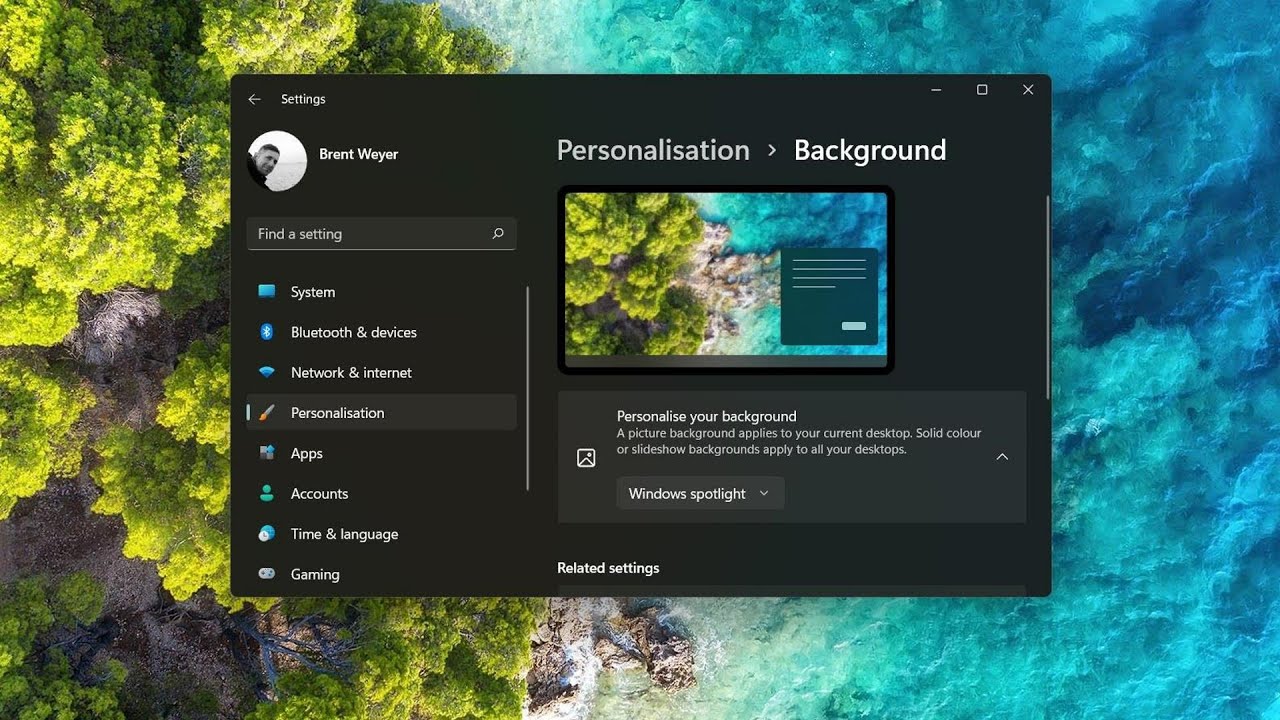The width and height of the screenshot is (1280, 720).
Task: Click the Find a setting search box
Action: pyautogui.click(x=381, y=233)
